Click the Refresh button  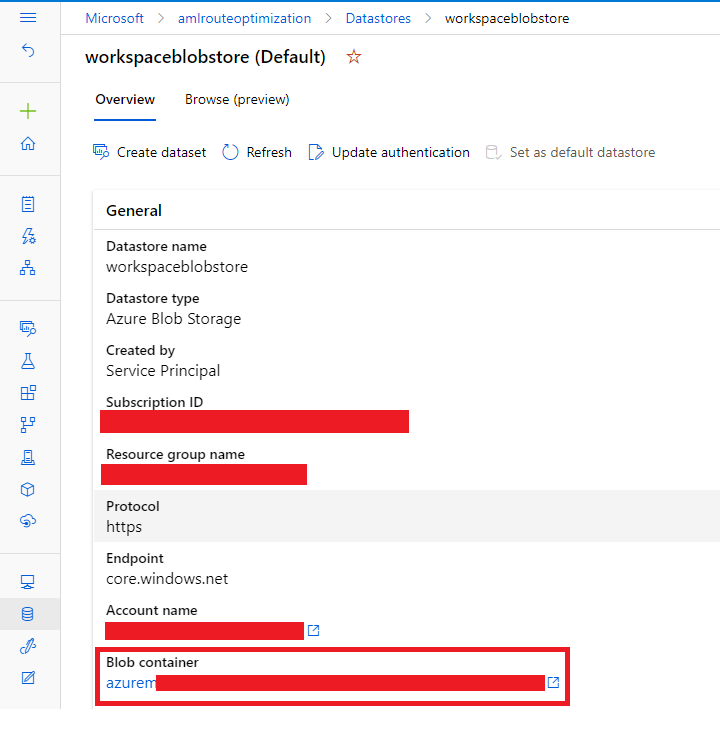[257, 152]
